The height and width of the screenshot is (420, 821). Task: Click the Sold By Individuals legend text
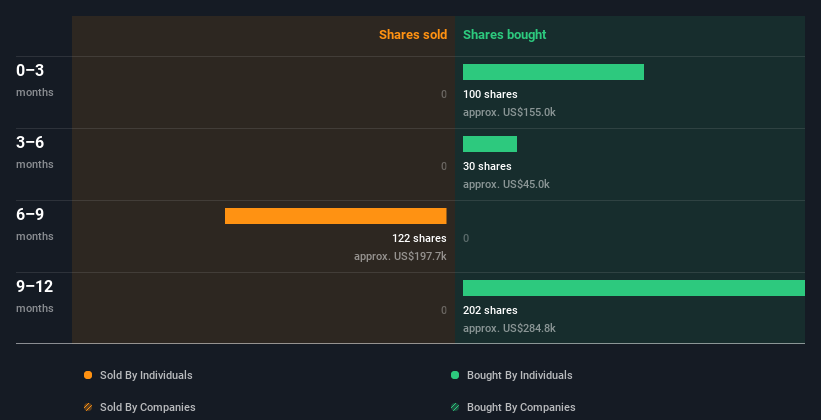tap(146, 375)
